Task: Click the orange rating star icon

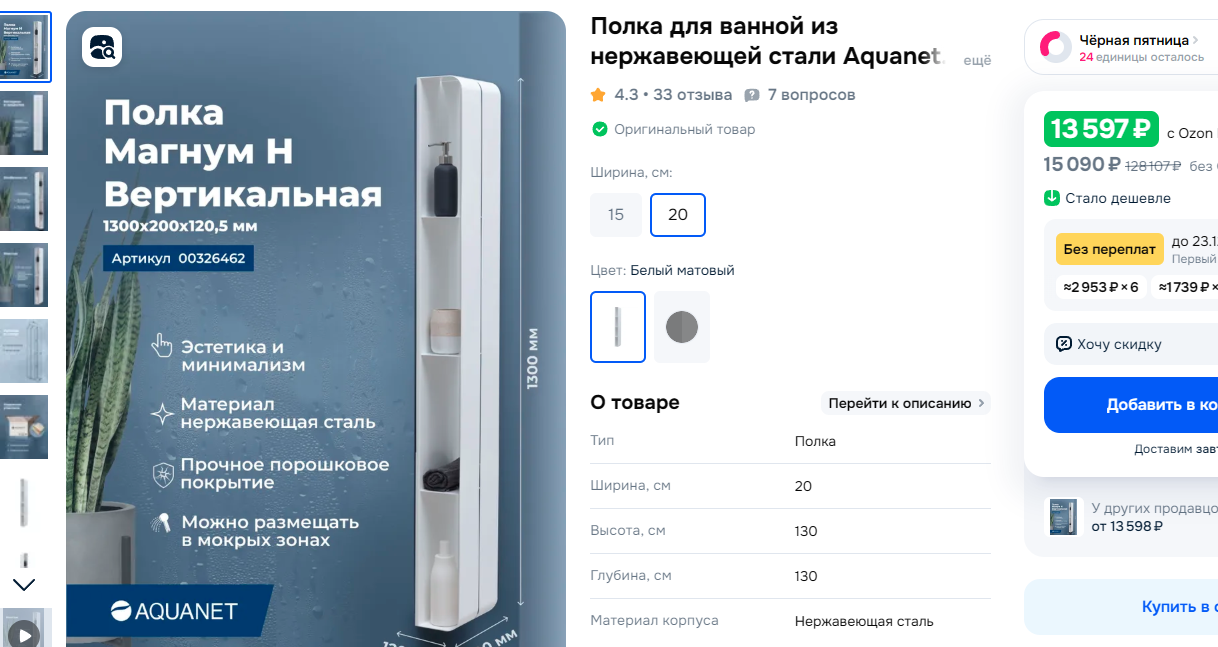Action: 598,95
